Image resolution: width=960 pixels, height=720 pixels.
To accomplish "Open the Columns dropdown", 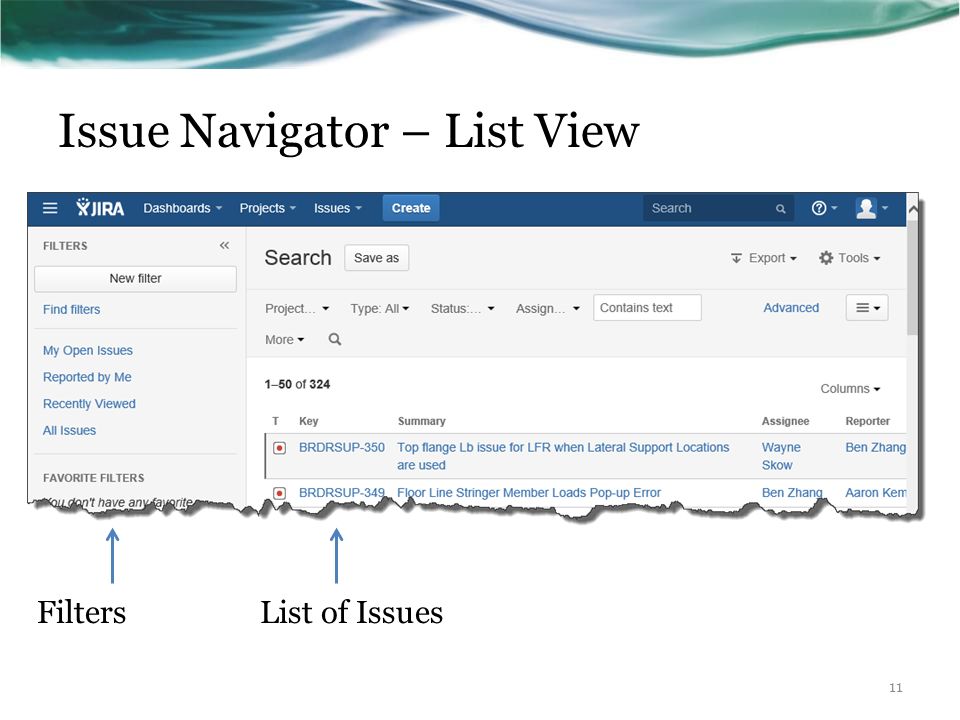I will coord(850,389).
